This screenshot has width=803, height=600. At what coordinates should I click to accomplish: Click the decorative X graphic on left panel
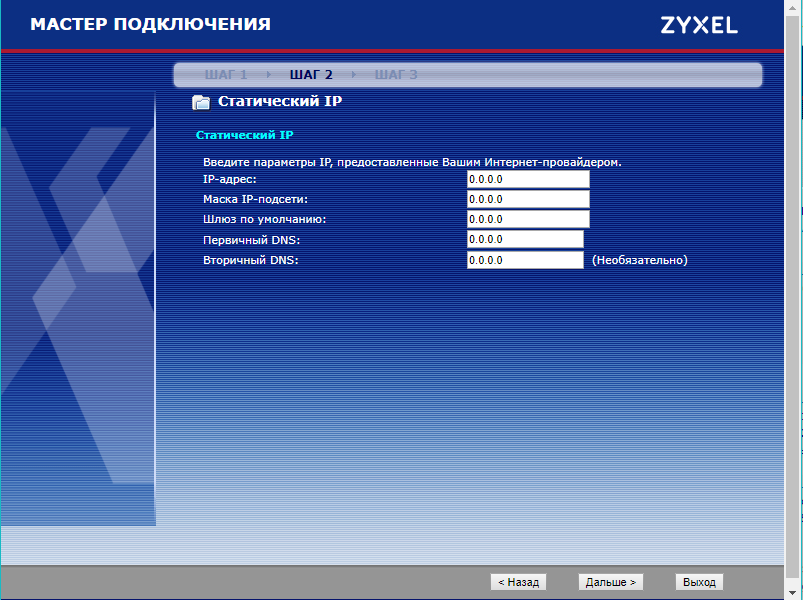(x=78, y=260)
